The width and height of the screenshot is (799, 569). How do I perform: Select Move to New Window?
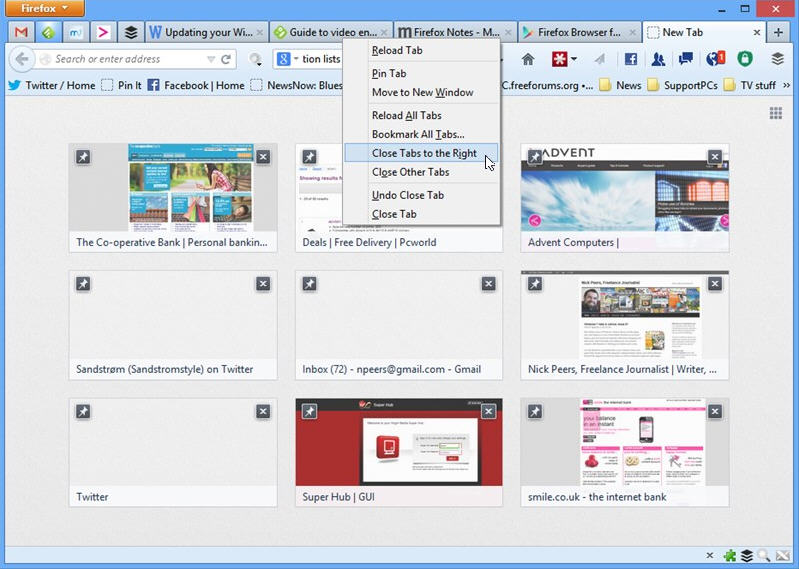point(422,92)
